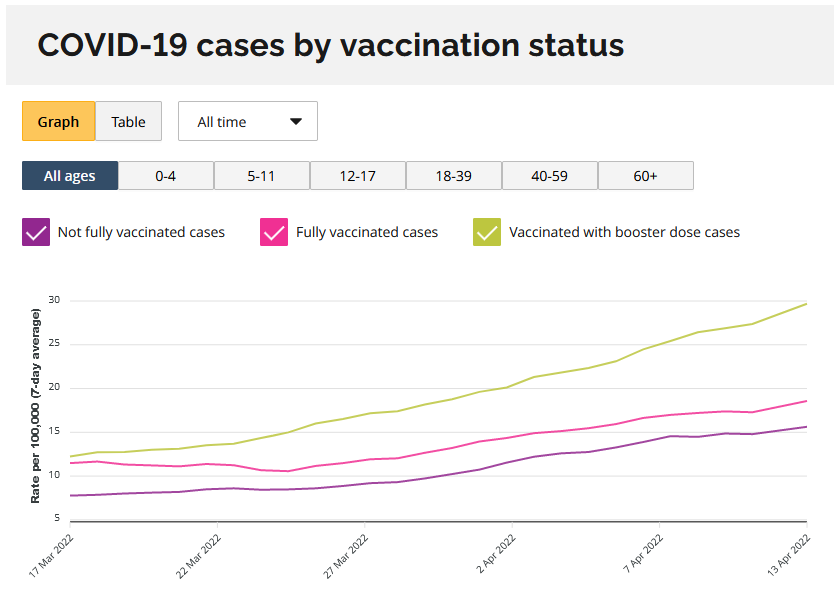Select the All ages filter
This screenshot has width=834, height=612.
[70, 175]
